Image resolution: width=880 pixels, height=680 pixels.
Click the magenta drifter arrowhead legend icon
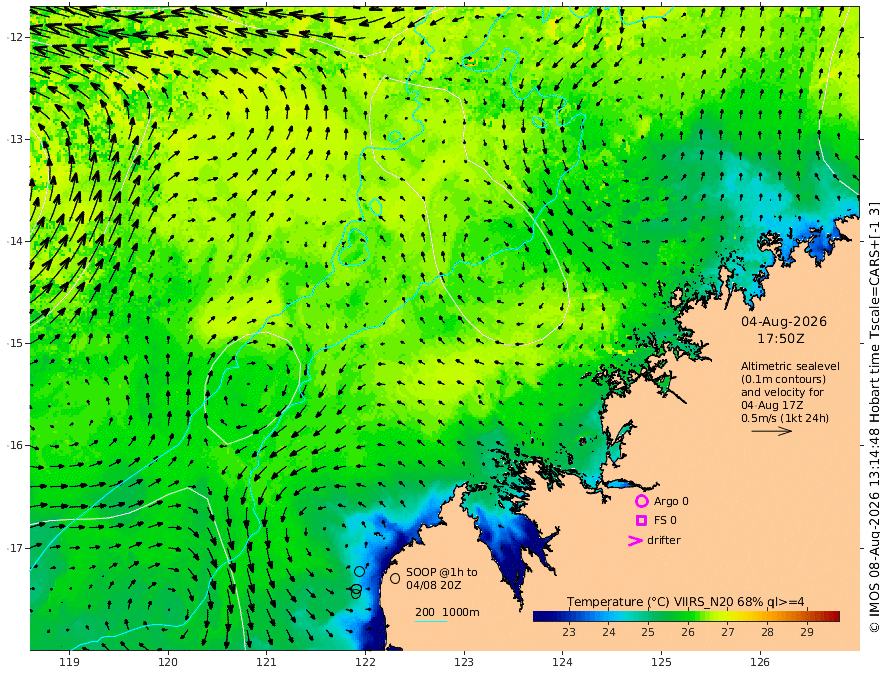(x=635, y=541)
